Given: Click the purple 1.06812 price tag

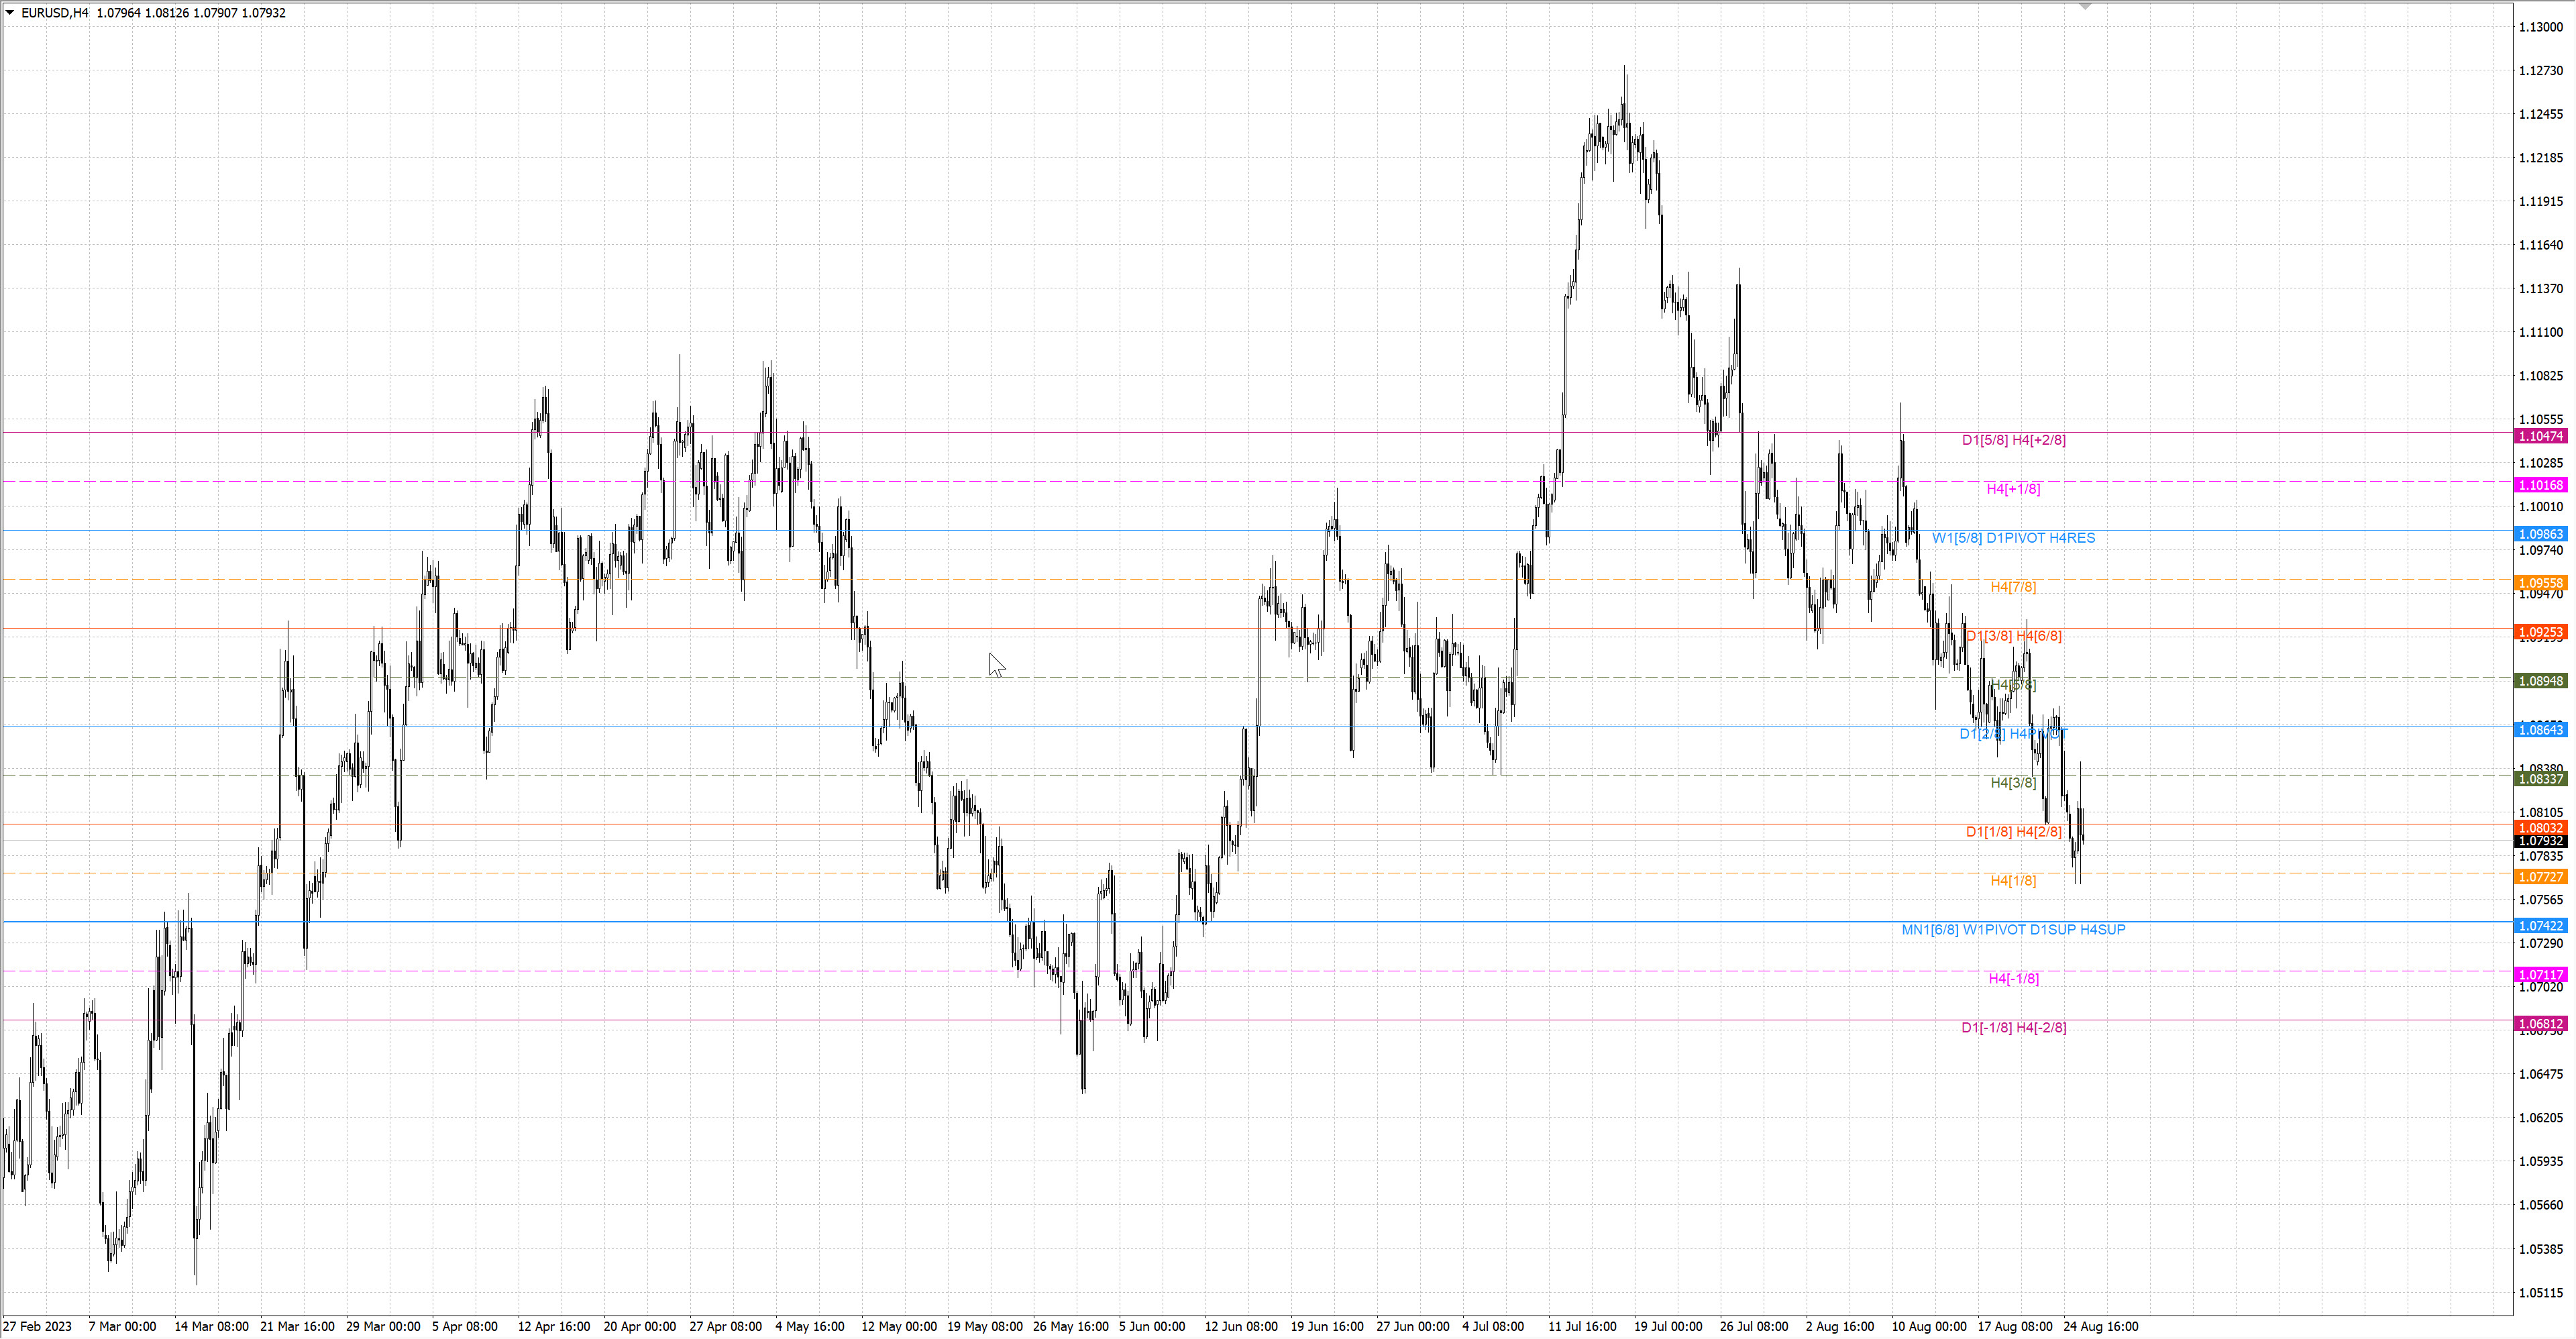Looking at the screenshot, I should 2540,1024.
